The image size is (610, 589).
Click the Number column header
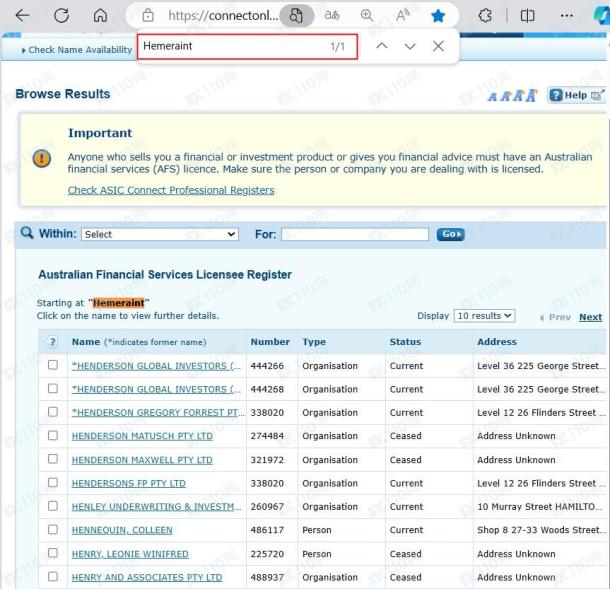pos(270,342)
